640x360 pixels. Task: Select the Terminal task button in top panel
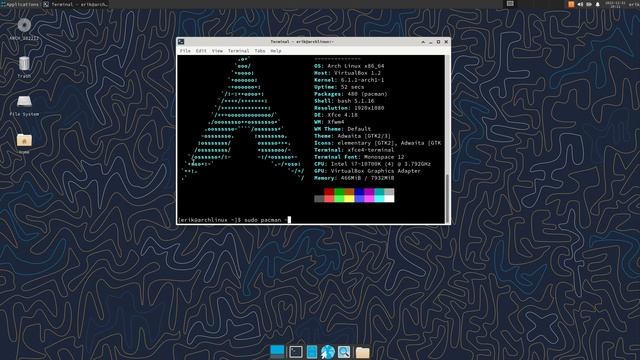tap(76, 4)
